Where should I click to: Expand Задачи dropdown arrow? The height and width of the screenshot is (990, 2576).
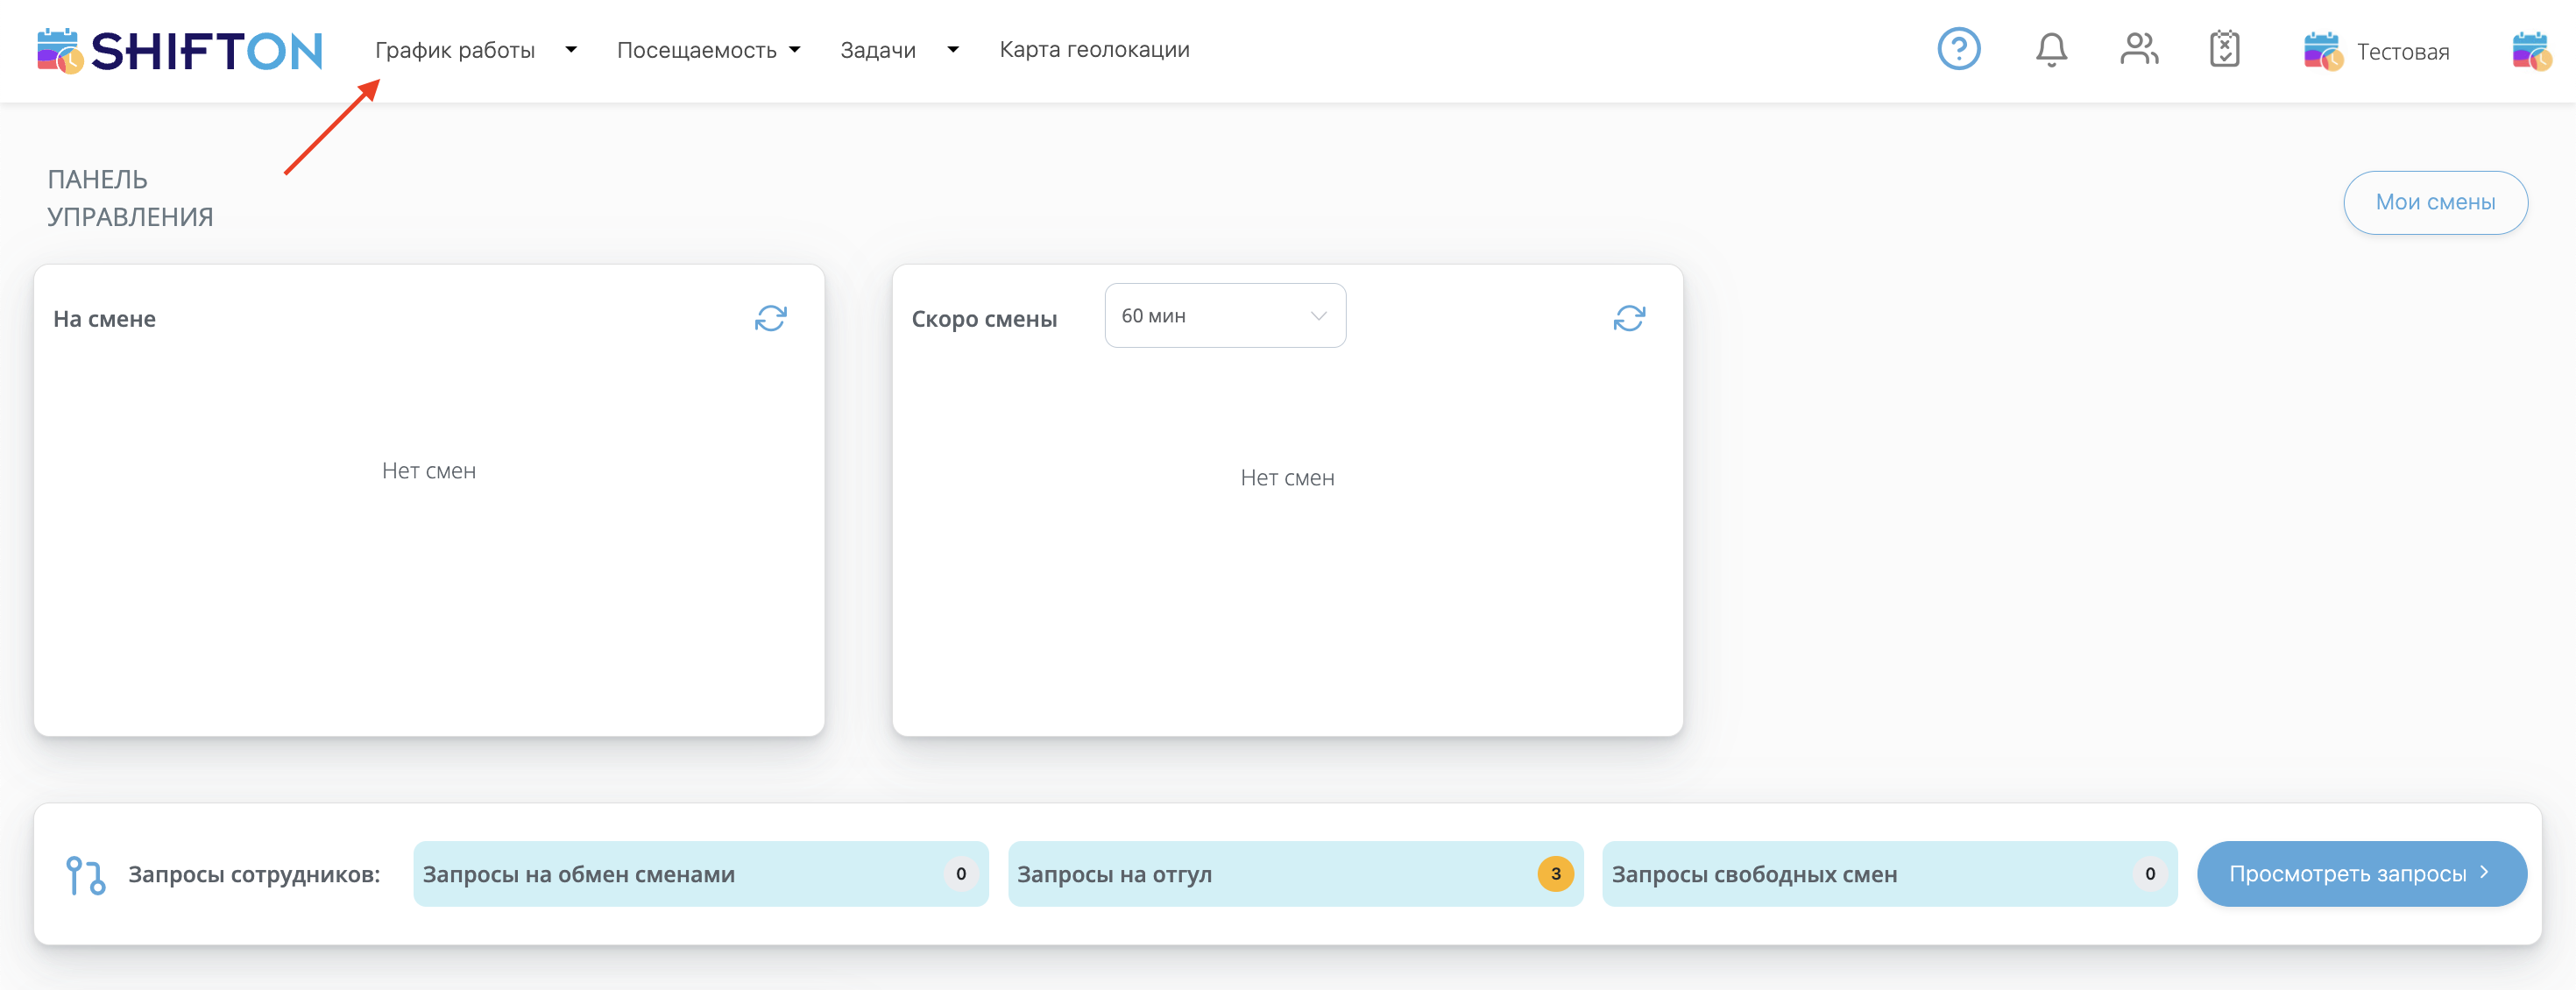[x=953, y=49]
